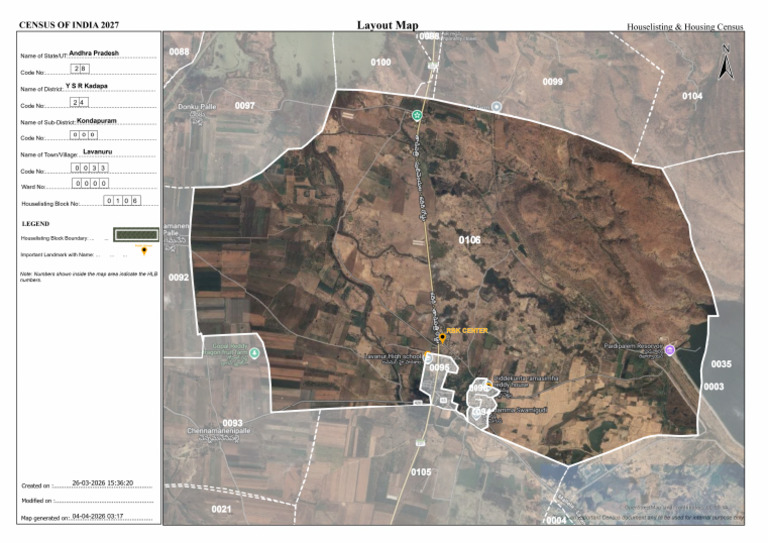Image resolution: width=768 pixels, height=543 pixels.
Task: Click the Kondapuram sub-district name
Action: tap(96, 120)
